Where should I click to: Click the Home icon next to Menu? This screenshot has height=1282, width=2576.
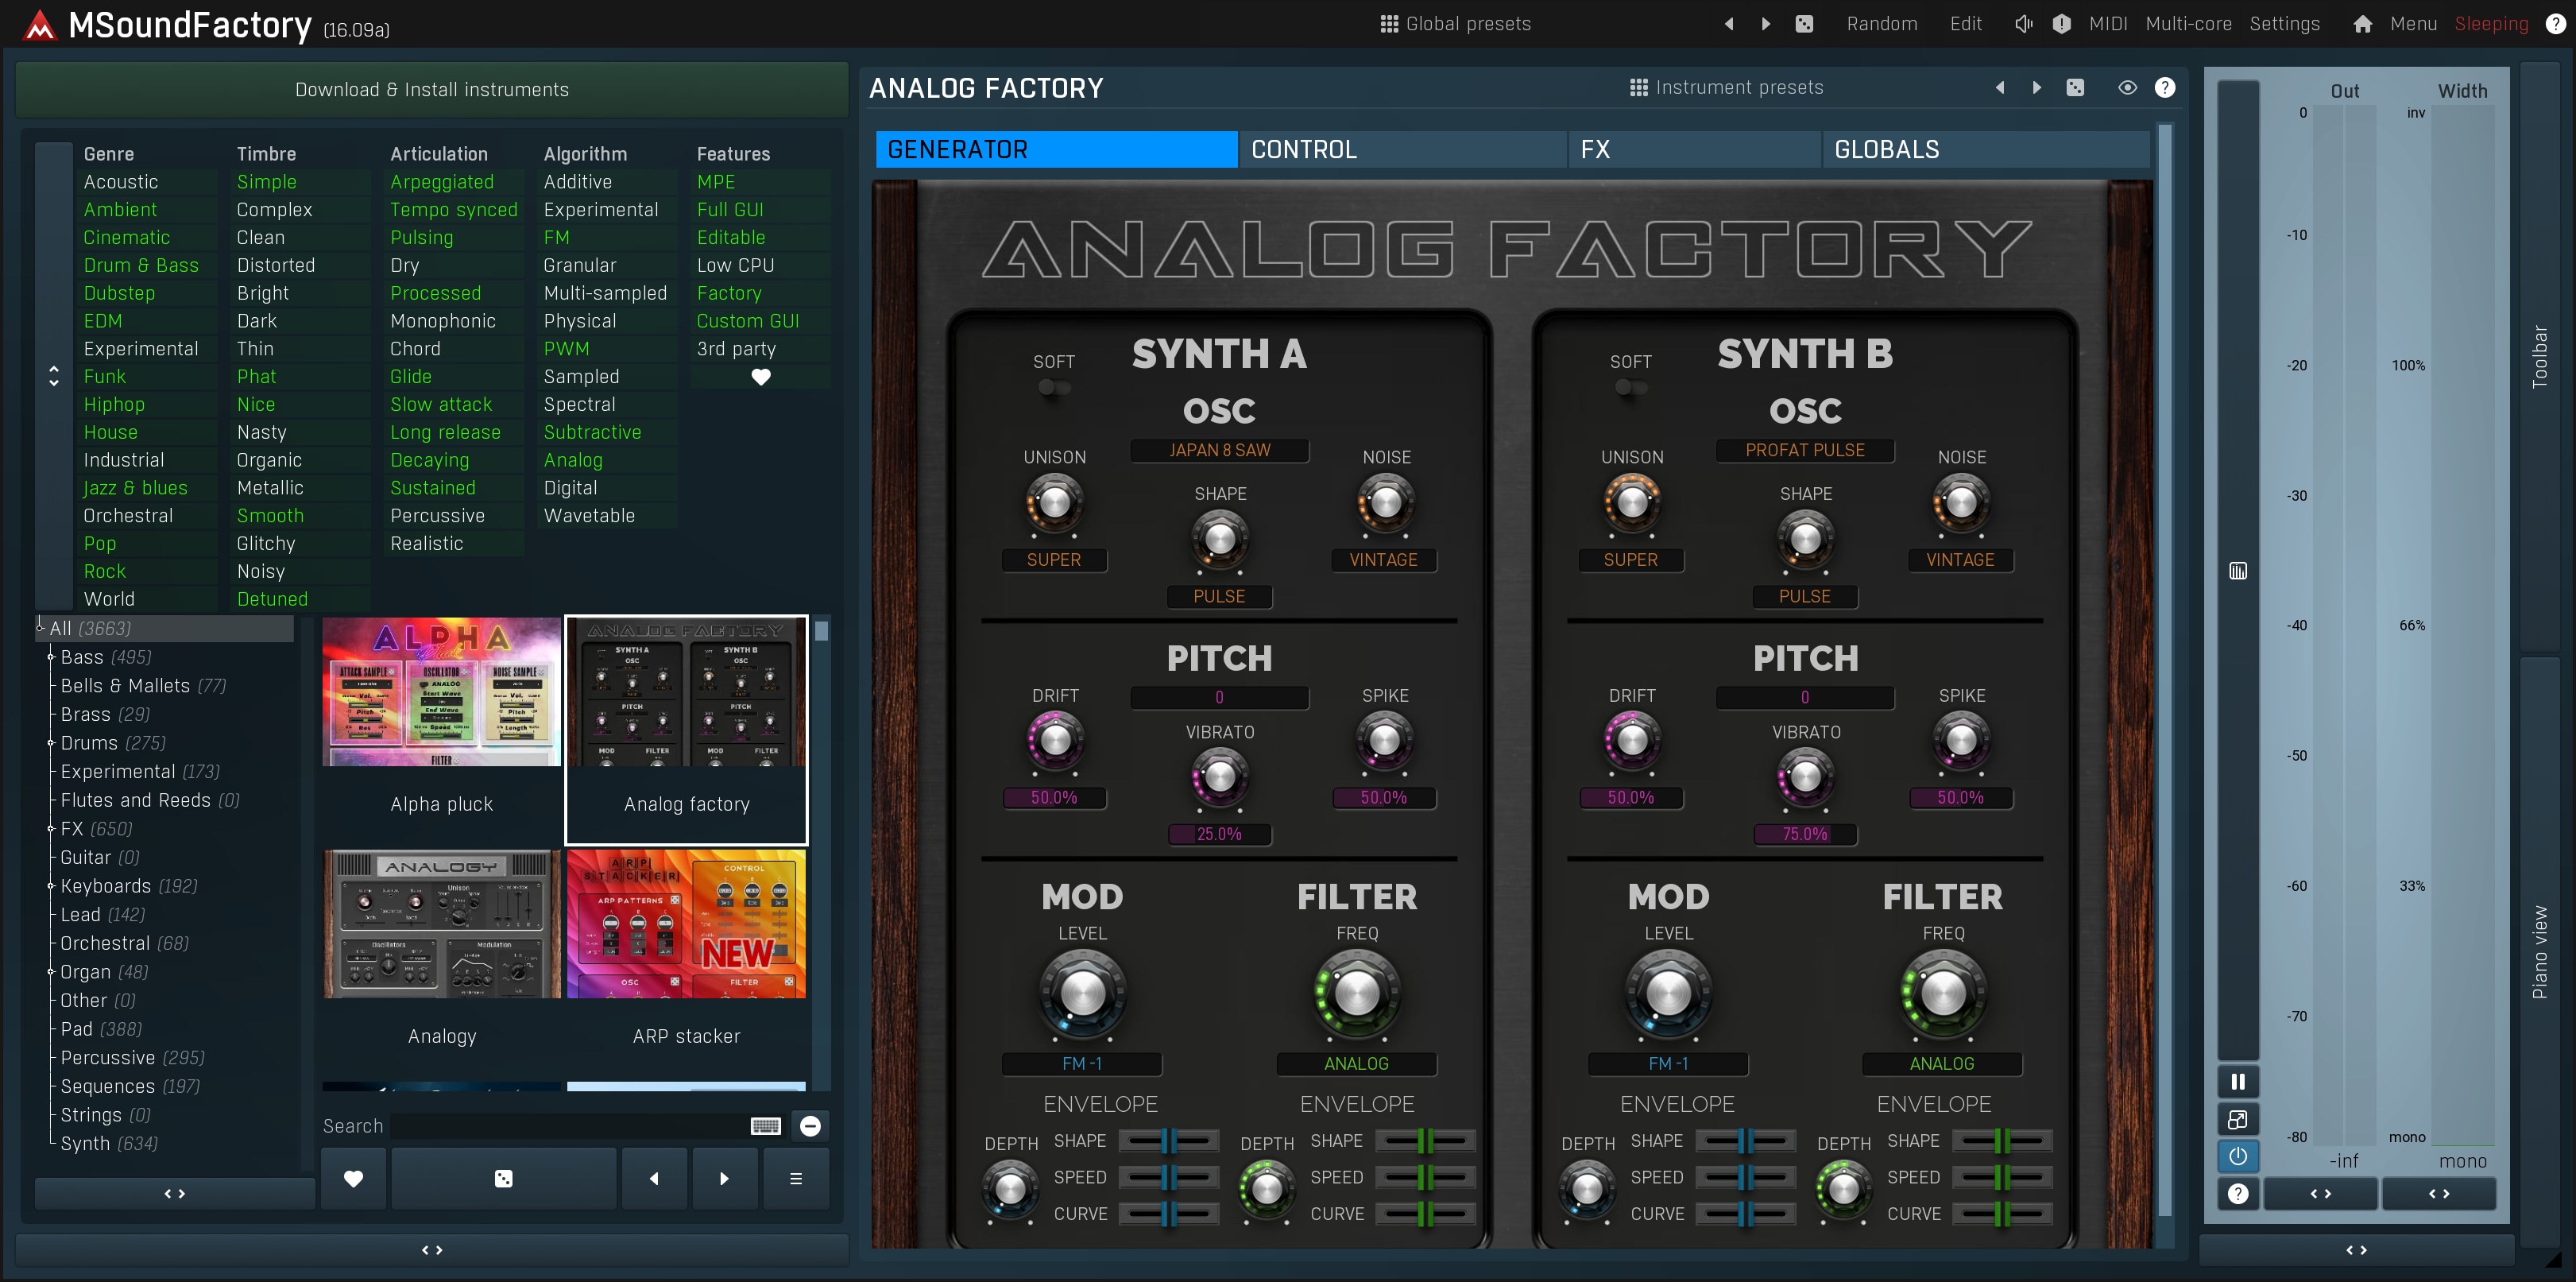point(2362,24)
